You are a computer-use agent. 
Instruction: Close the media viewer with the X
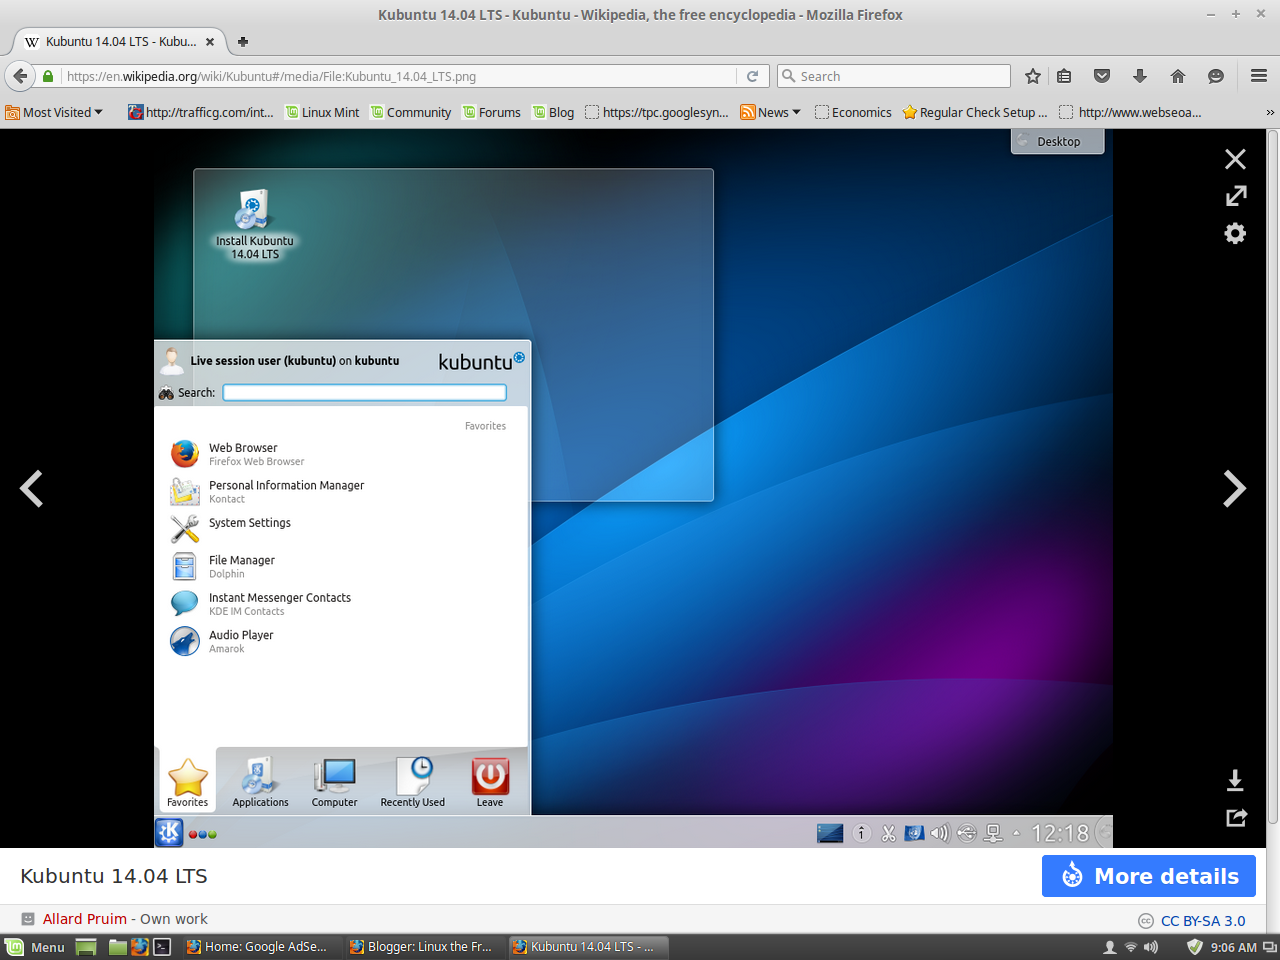(1235, 159)
